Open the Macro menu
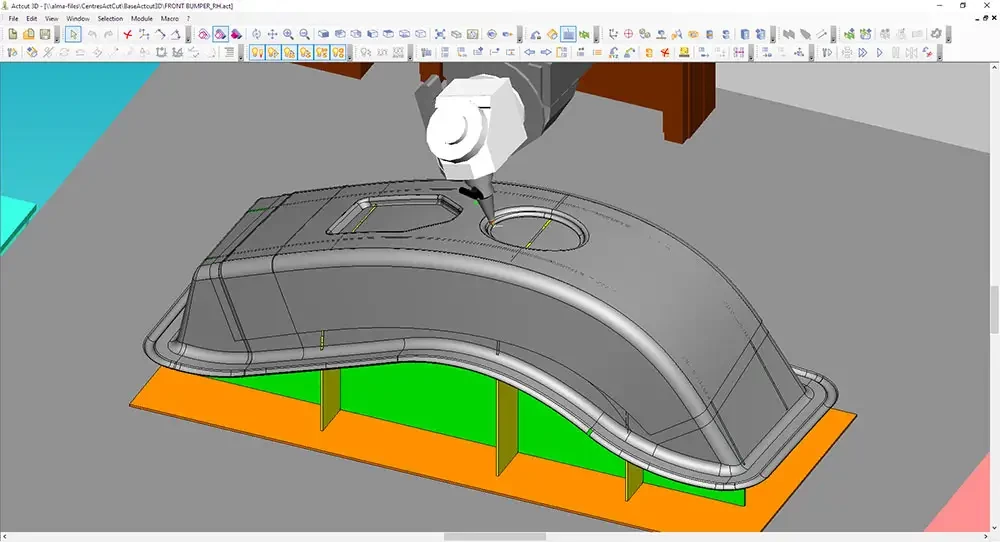Image resolution: width=1000 pixels, height=542 pixels. [170, 18]
